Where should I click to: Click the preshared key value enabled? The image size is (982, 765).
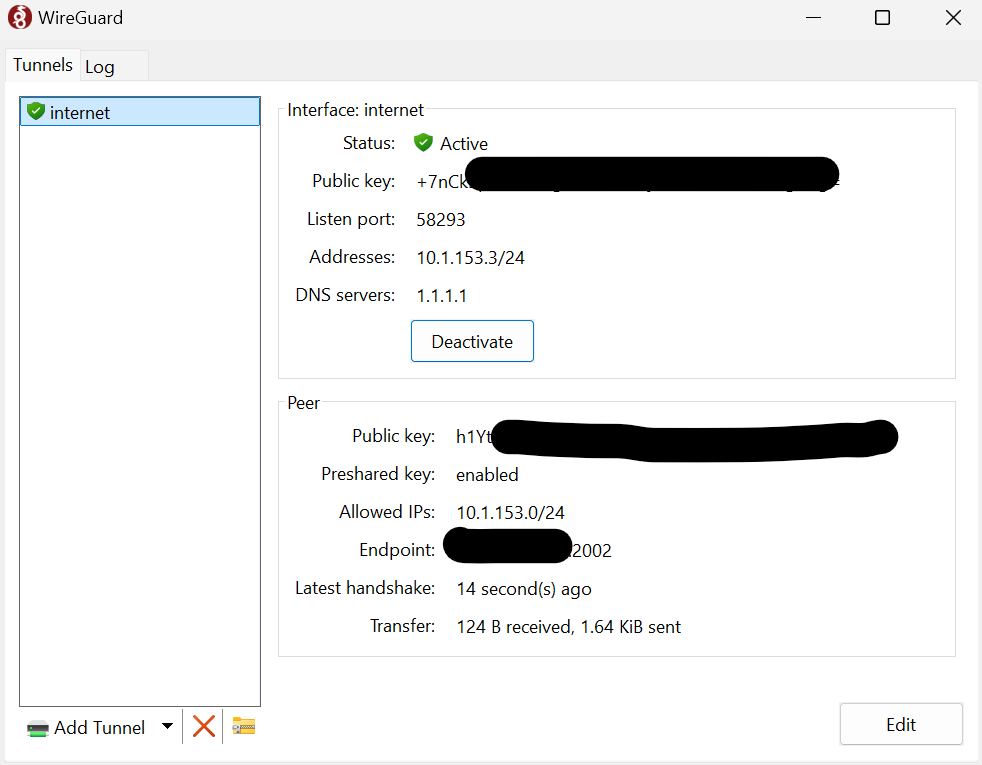click(487, 475)
